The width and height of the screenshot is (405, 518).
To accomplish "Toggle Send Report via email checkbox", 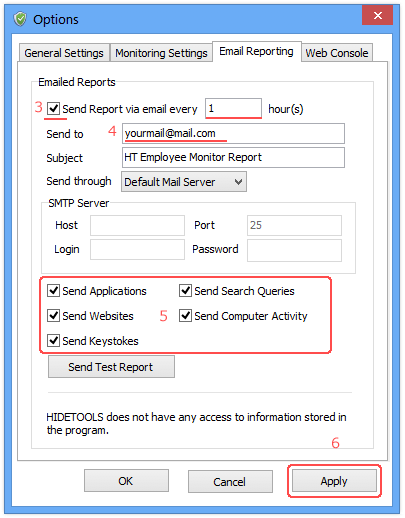I will [53, 109].
